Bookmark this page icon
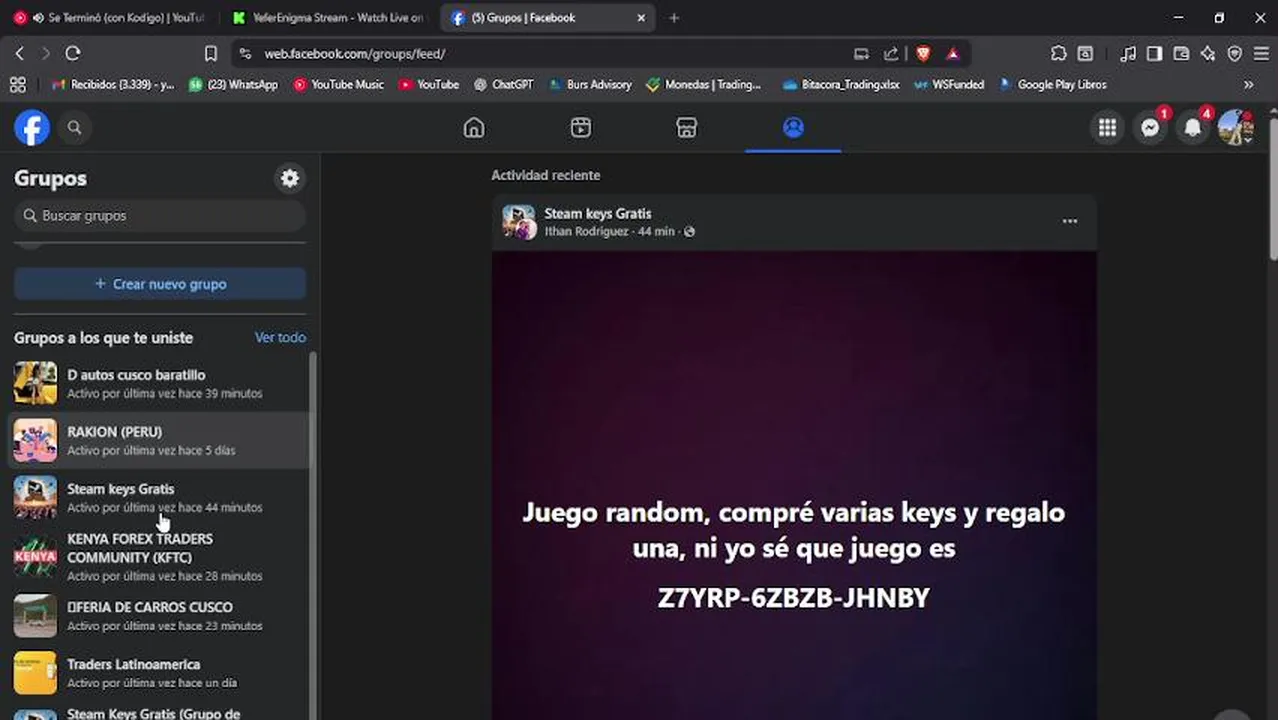The image size is (1278, 720). [x=210, y=53]
